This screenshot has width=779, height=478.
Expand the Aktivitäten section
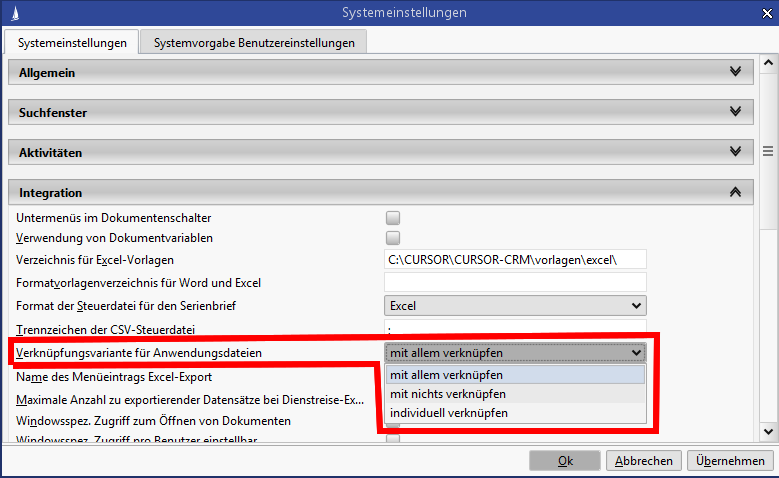(x=736, y=152)
